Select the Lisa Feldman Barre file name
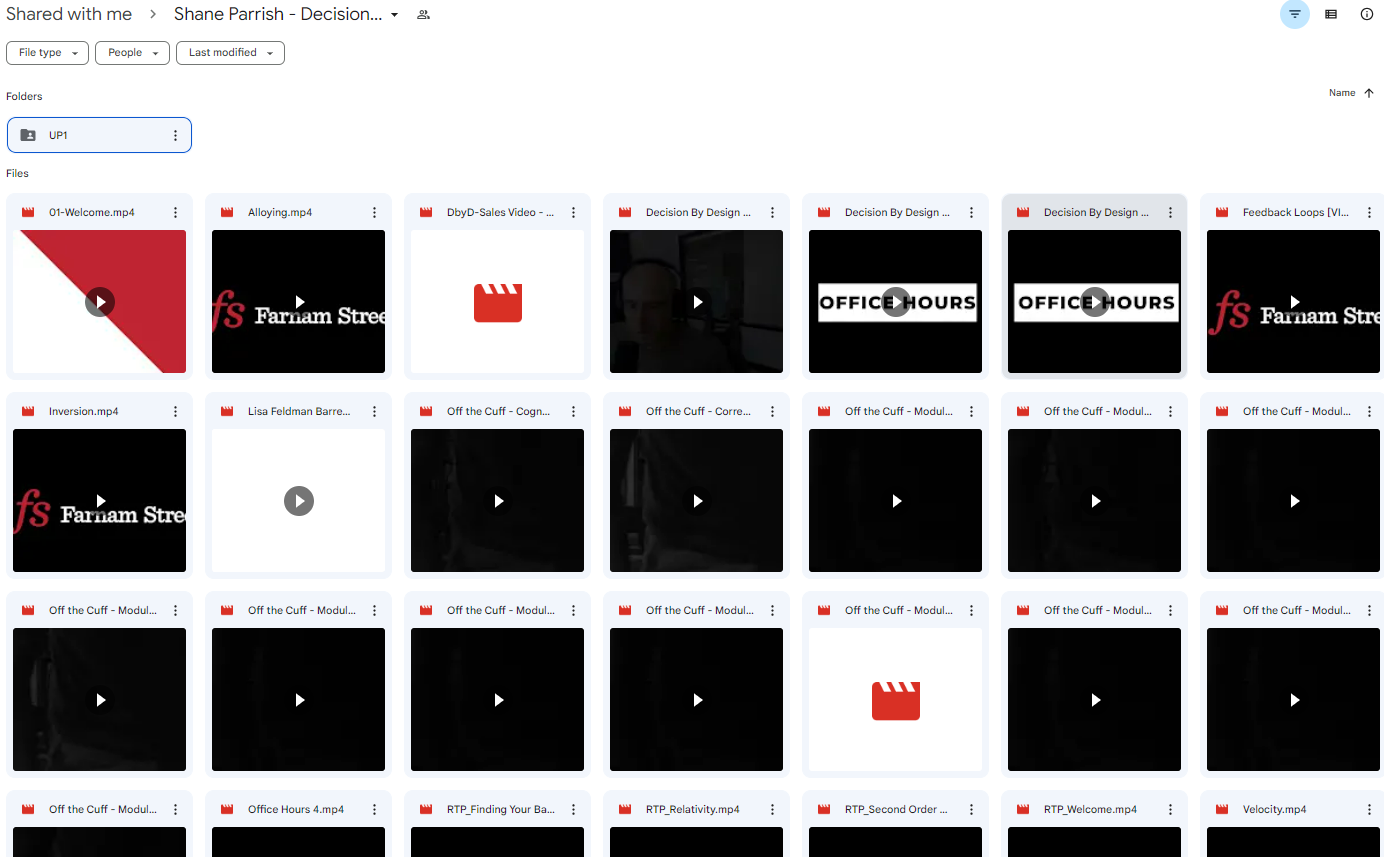The image size is (1384, 857). (299, 412)
